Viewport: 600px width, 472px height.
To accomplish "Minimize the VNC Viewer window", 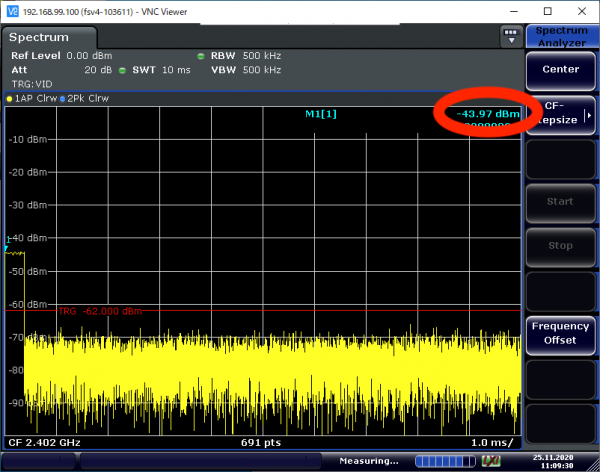I will click(x=514, y=11).
